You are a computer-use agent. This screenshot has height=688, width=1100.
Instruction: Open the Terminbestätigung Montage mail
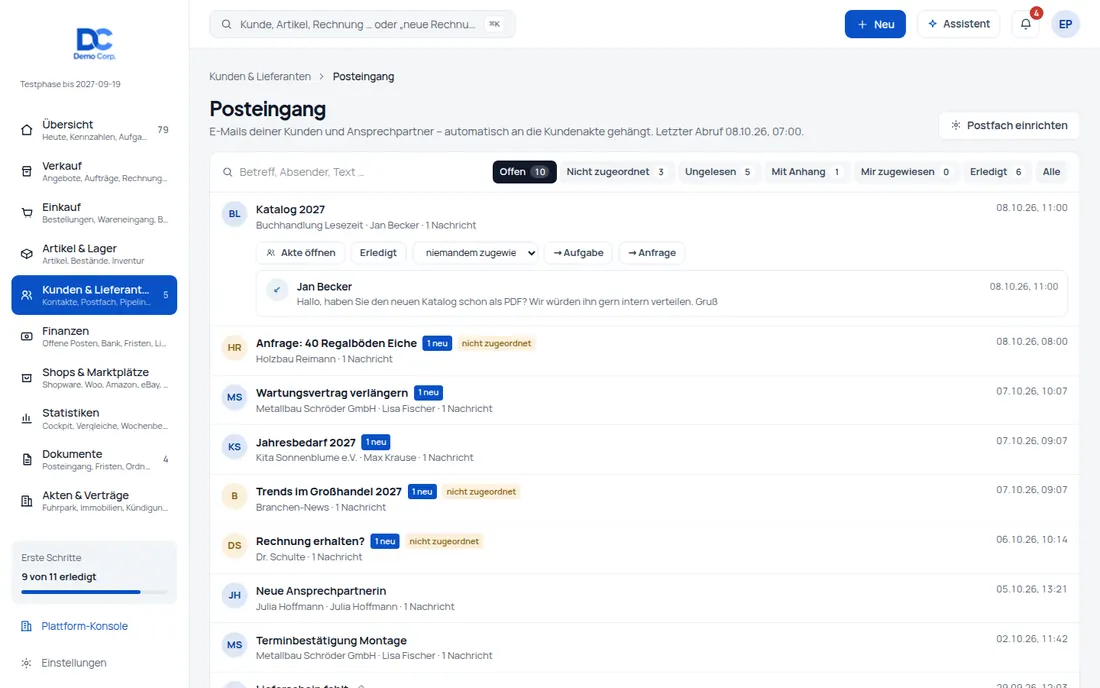coord(644,648)
